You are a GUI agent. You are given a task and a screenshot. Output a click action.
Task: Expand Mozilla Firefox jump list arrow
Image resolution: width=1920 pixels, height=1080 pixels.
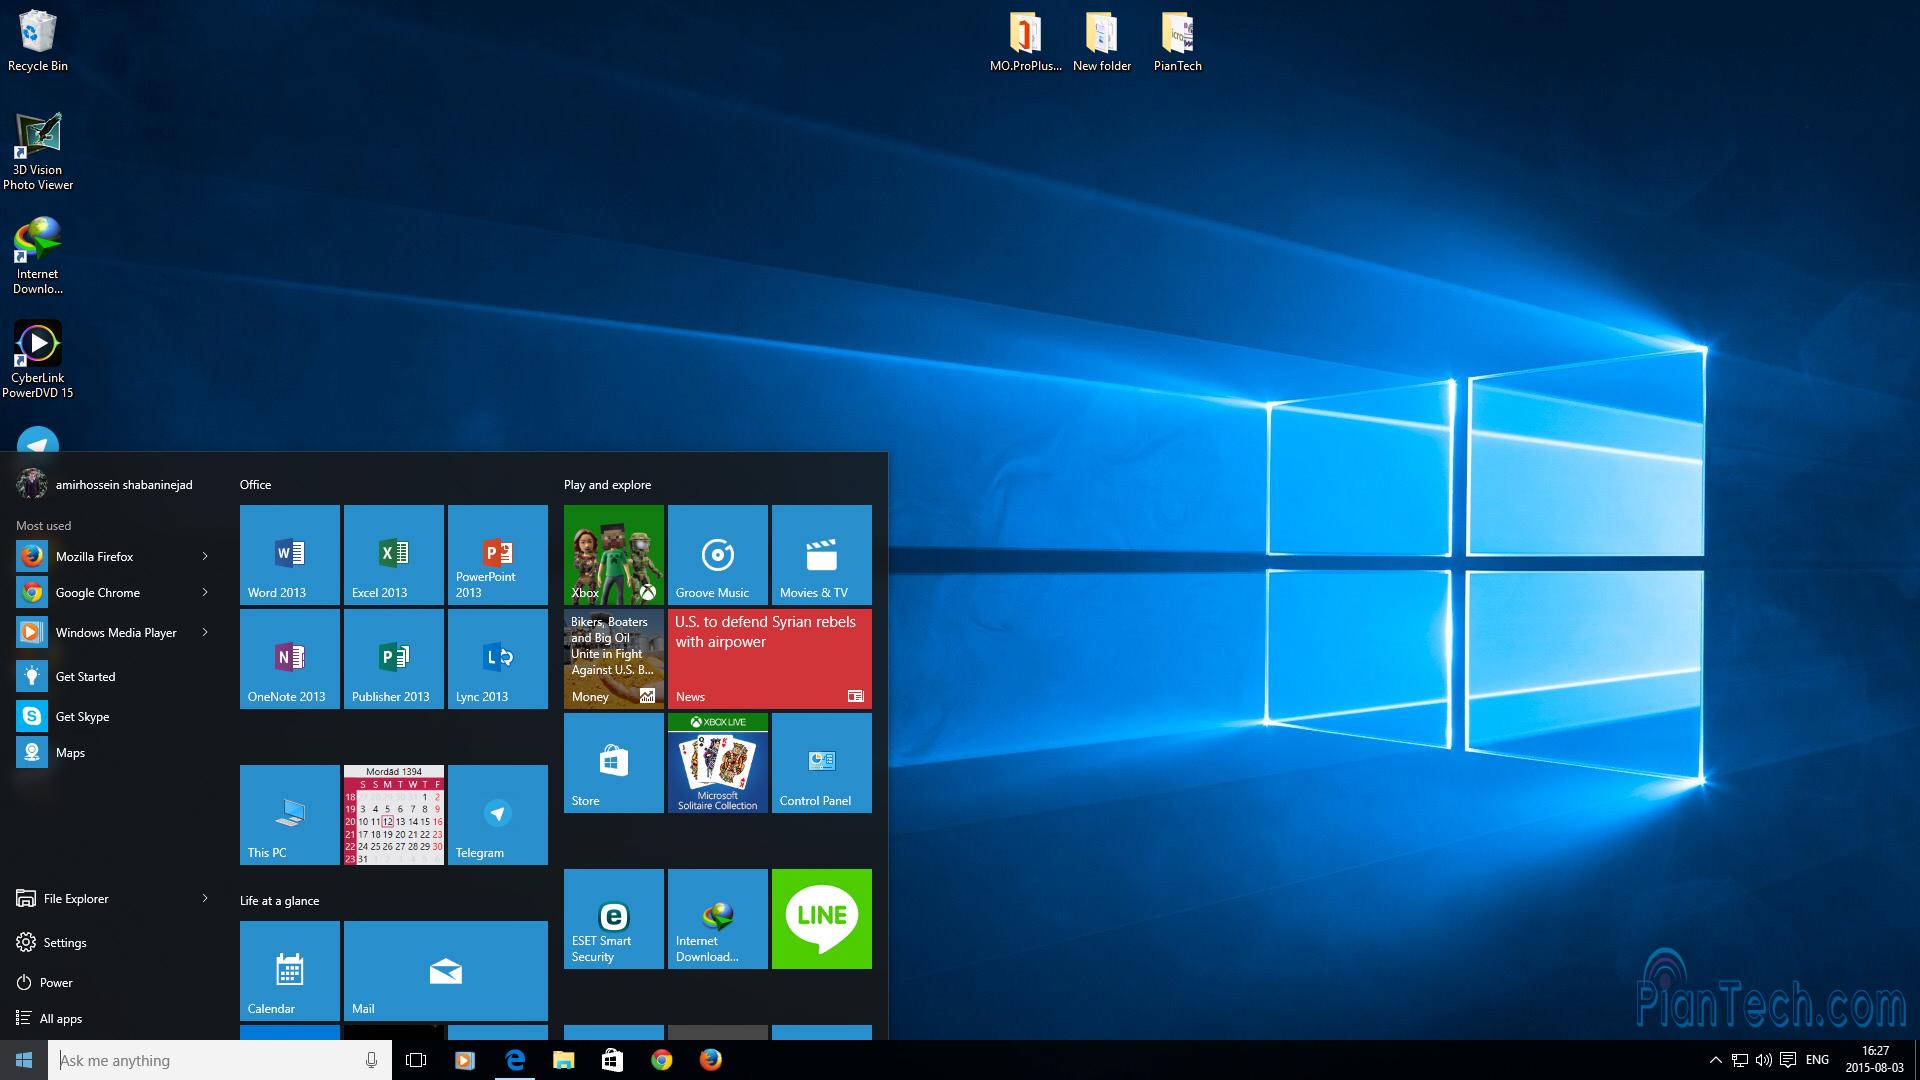[x=205, y=556]
